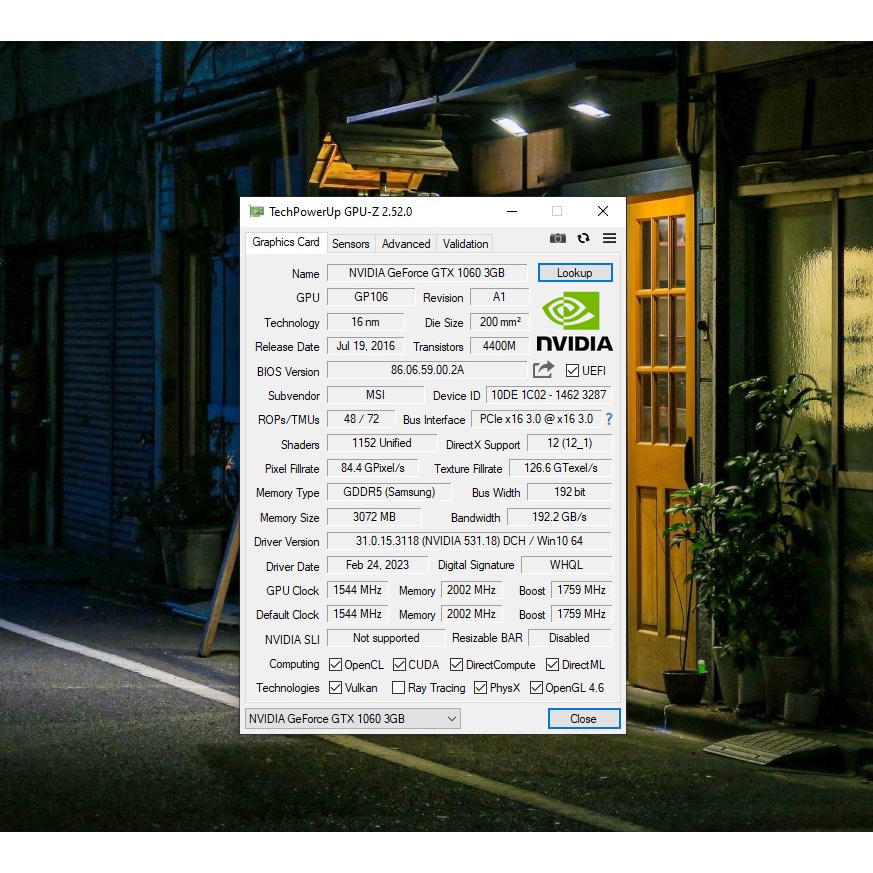Minimize the GPU-Z window
This screenshot has height=873, width=873.
[512, 212]
